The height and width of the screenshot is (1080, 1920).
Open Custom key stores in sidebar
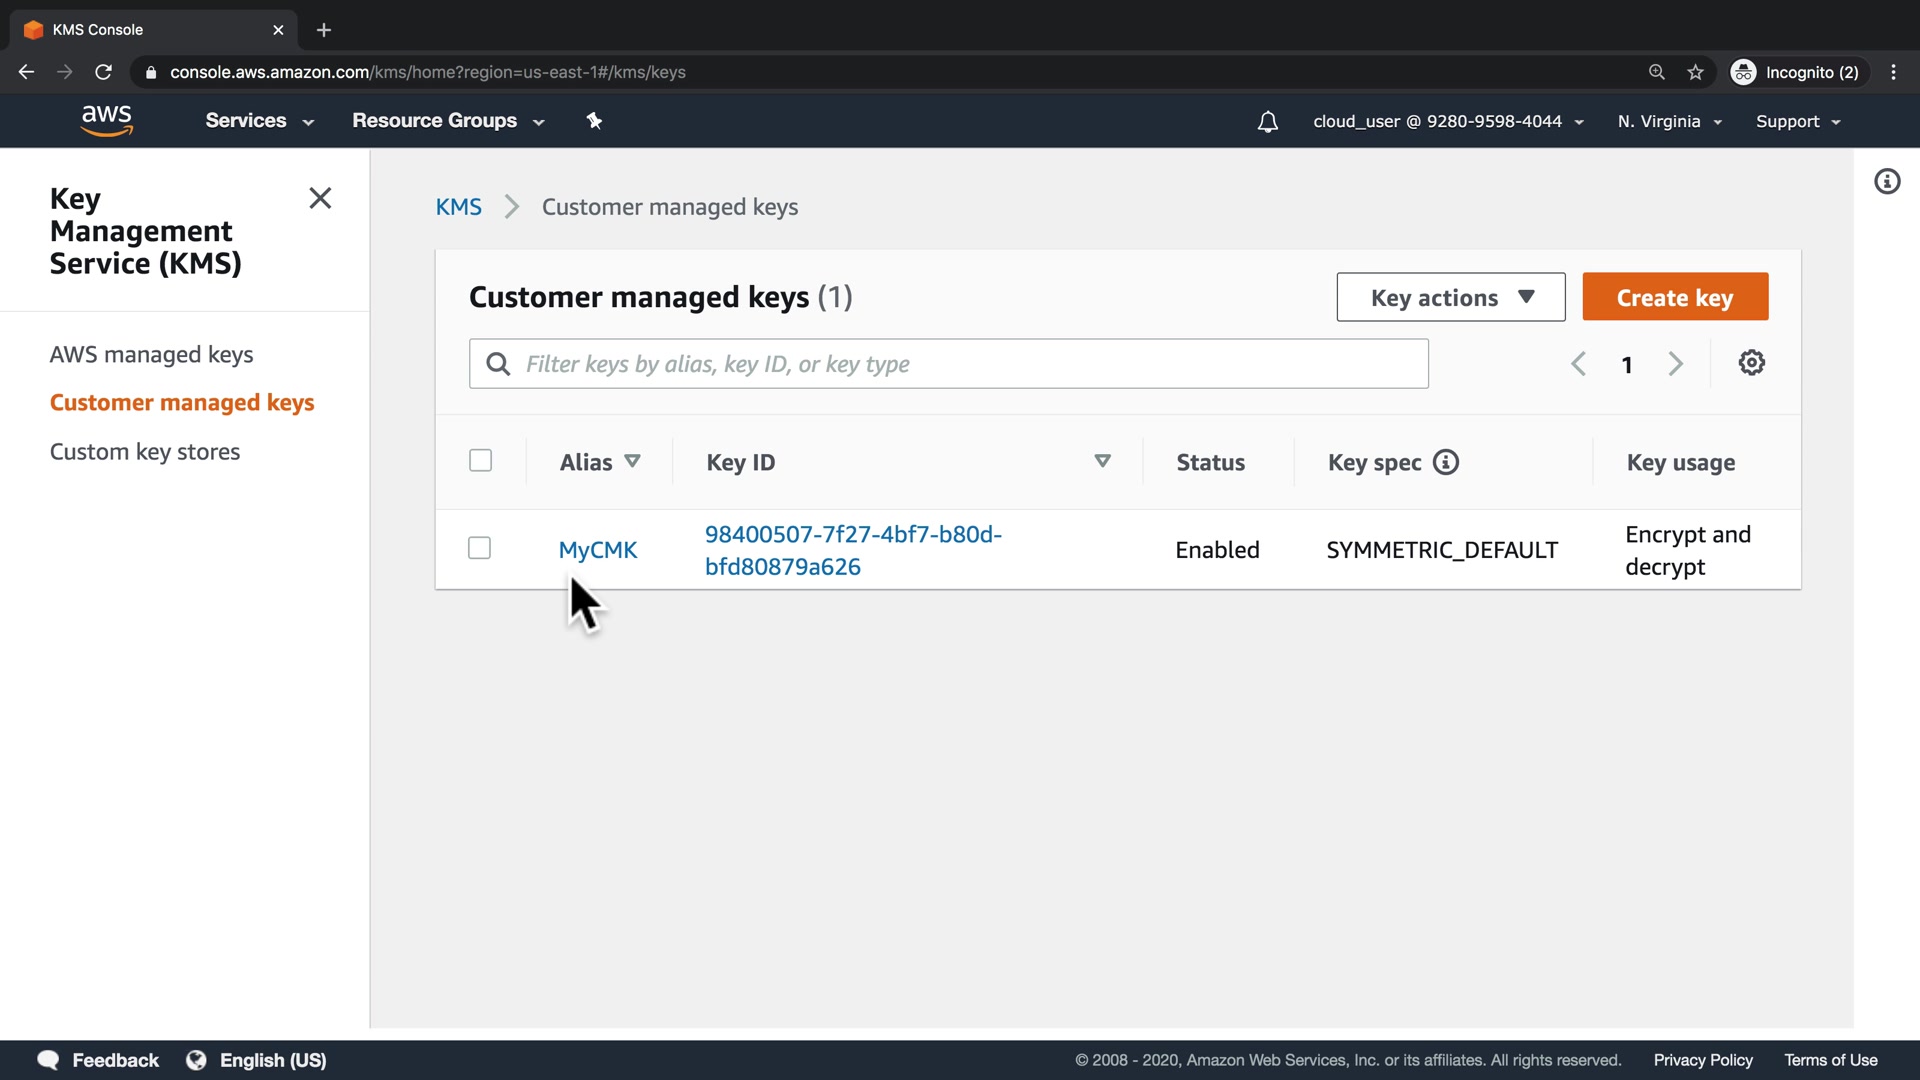click(x=145, y=452)
